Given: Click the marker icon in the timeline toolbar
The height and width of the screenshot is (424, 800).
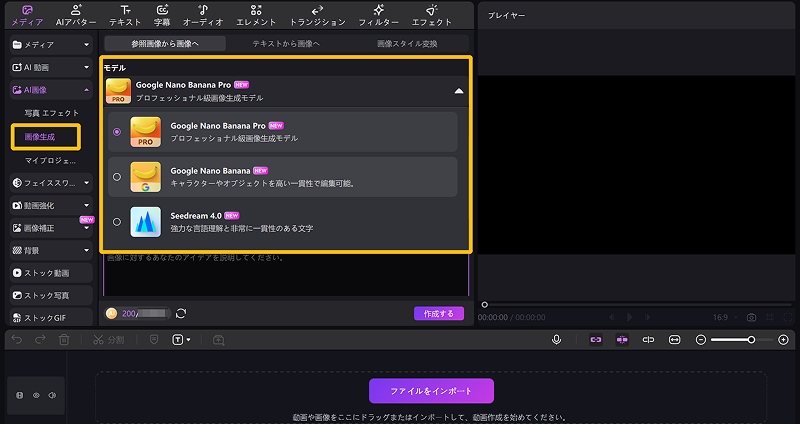Looking at the screenshot, I should tap(154, 340).
